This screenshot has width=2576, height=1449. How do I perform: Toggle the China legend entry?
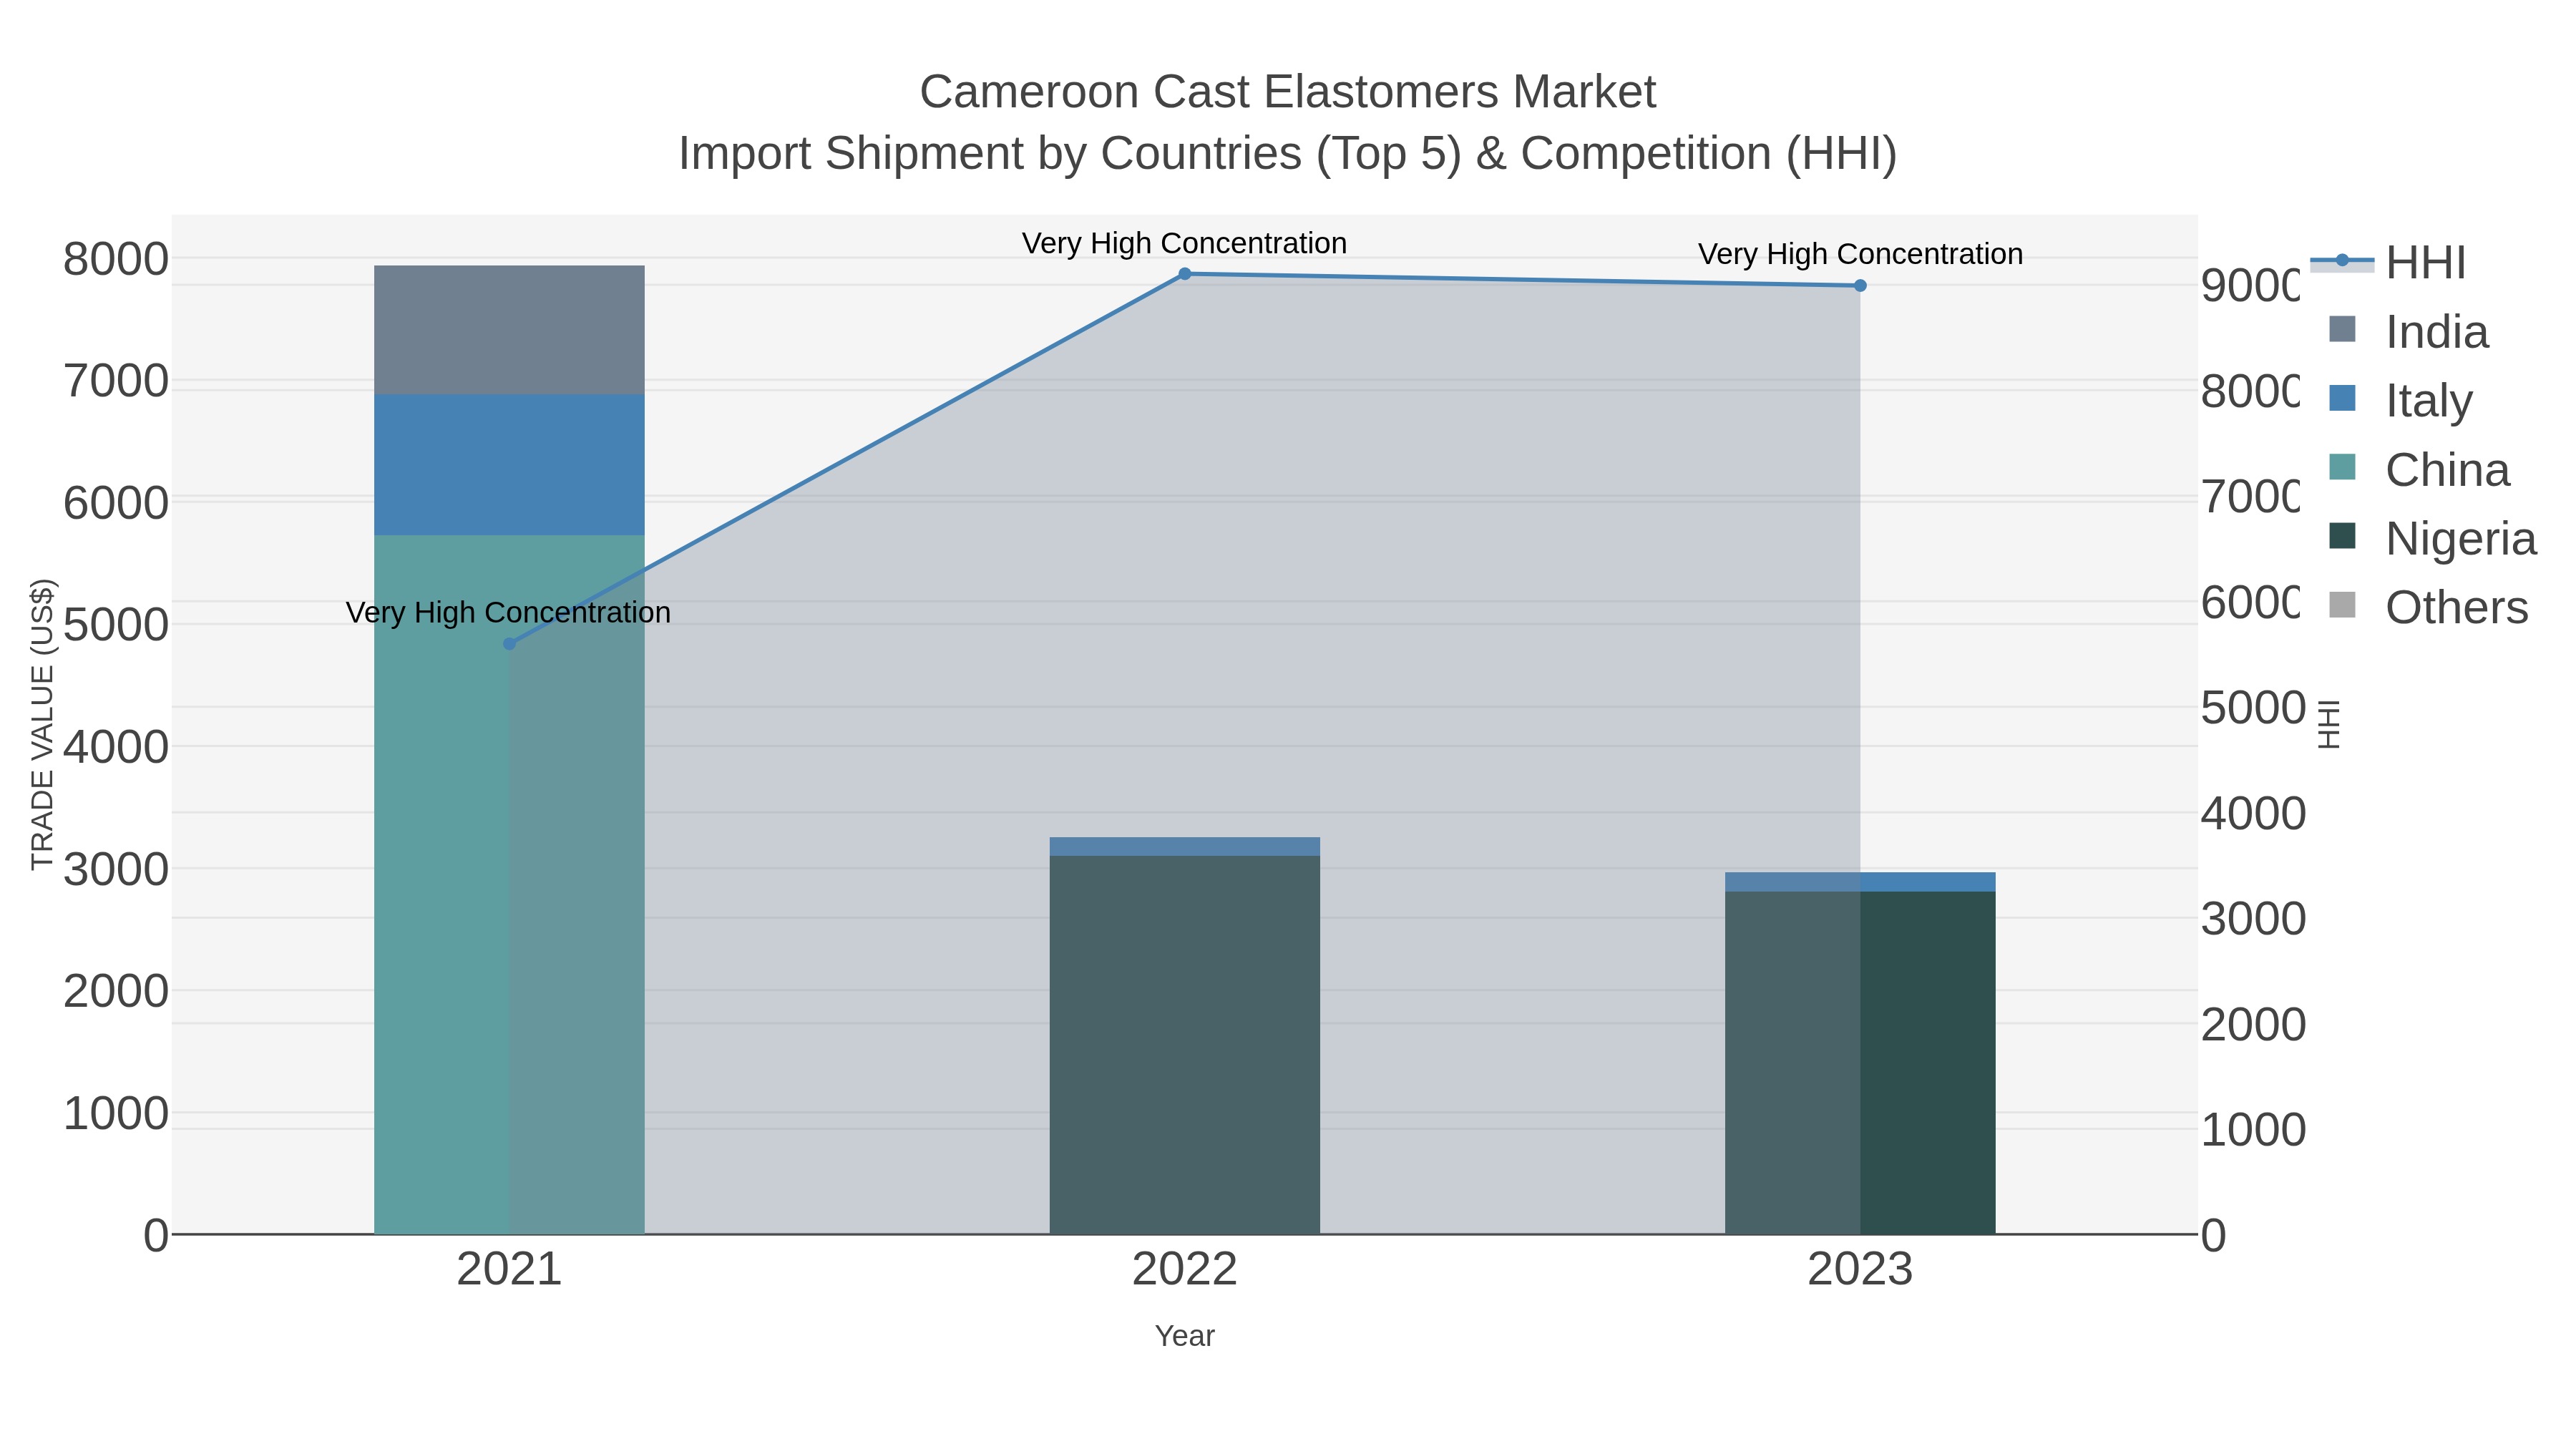[2419, 470]
